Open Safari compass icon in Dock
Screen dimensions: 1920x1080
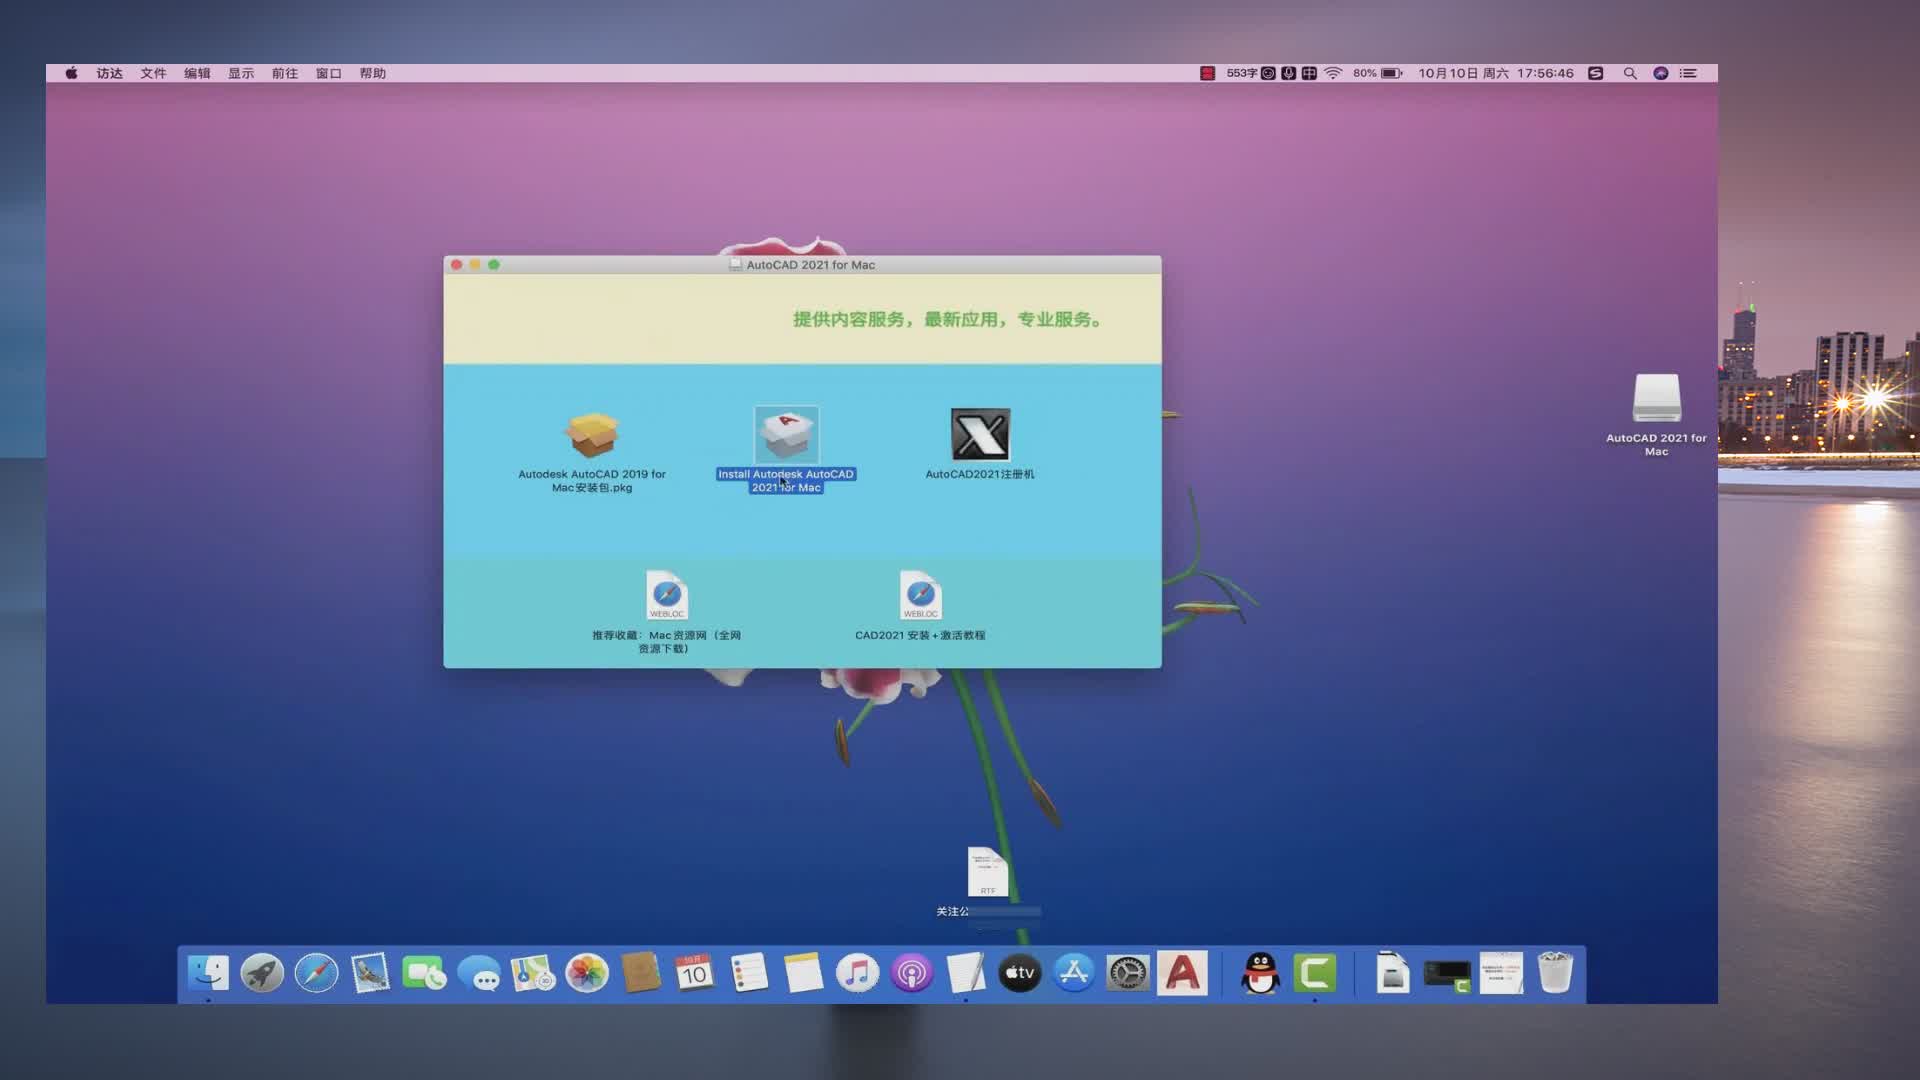(316, 973)
